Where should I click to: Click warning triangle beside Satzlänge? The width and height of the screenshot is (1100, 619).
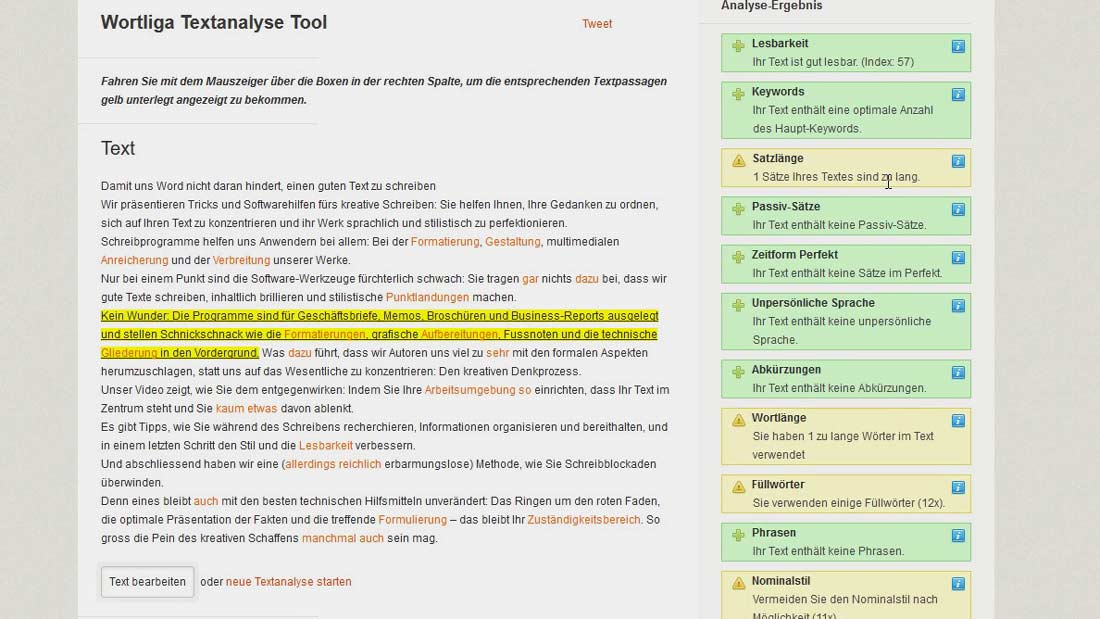(x=738, y=161)
